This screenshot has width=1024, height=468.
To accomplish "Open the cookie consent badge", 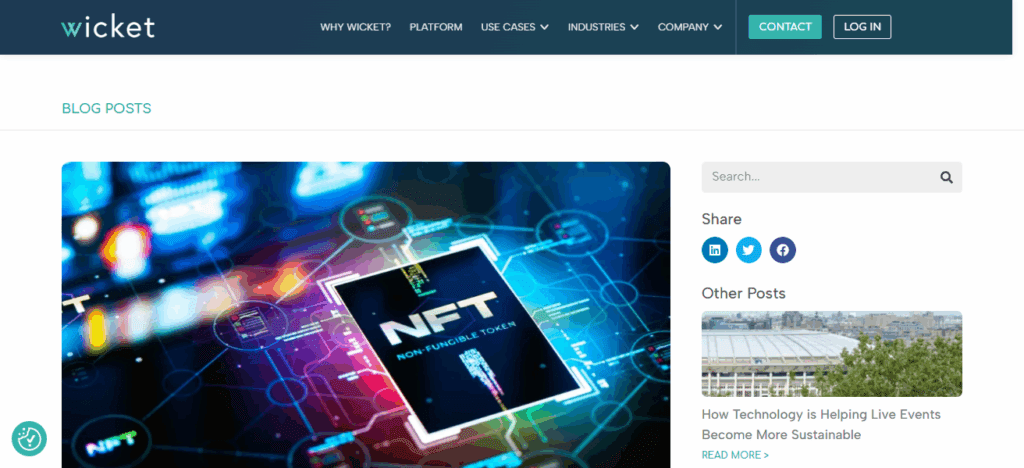I will (x=29, y=438).
